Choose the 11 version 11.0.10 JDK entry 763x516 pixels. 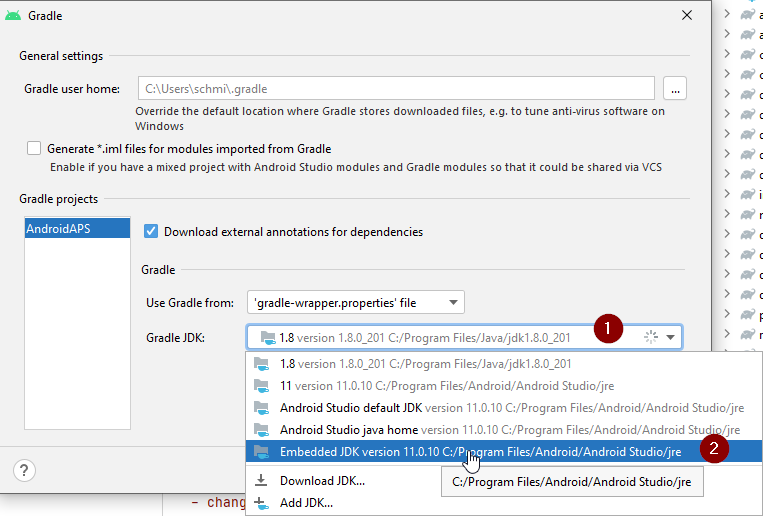504,386
